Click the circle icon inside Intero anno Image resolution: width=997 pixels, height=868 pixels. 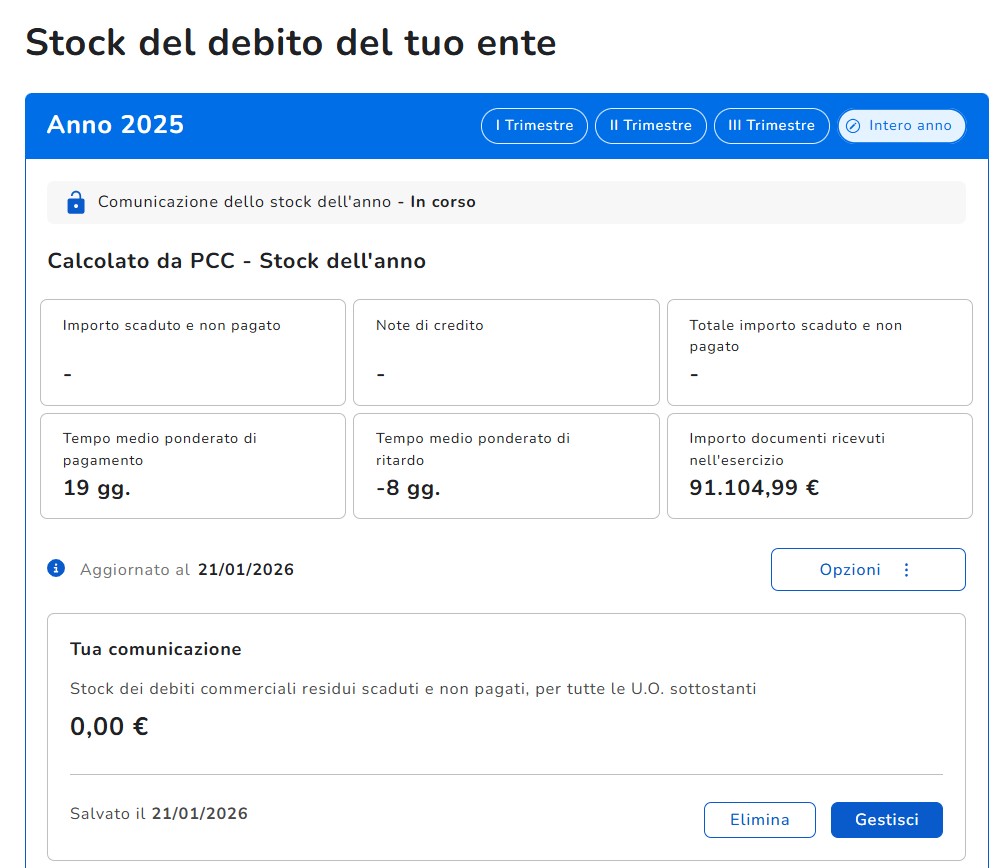tap(853, 126)
